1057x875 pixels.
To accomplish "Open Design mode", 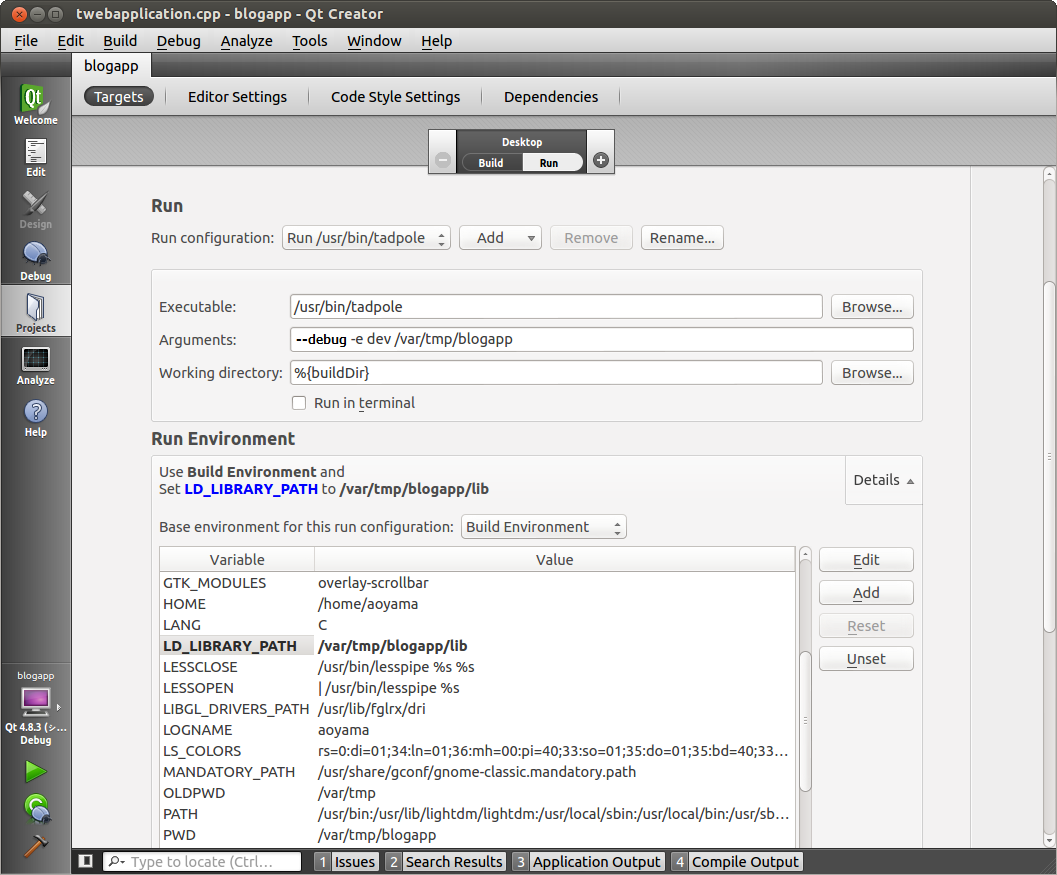I will pos(36,209).
